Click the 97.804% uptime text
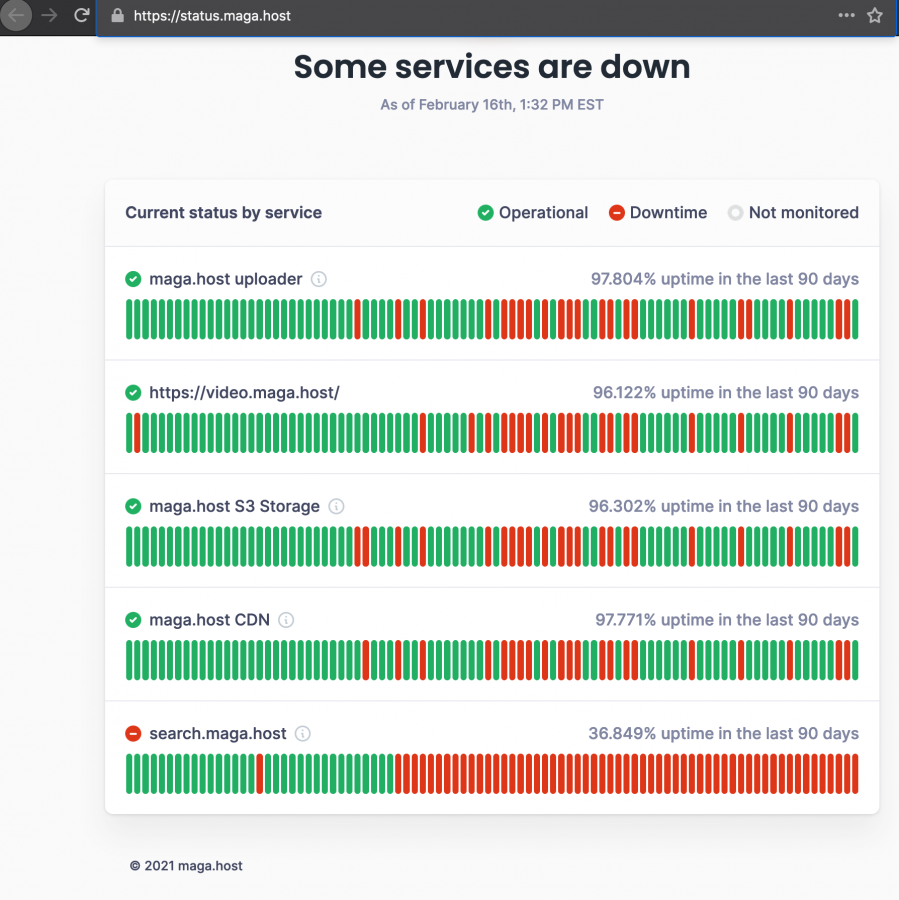 (725, 279)
